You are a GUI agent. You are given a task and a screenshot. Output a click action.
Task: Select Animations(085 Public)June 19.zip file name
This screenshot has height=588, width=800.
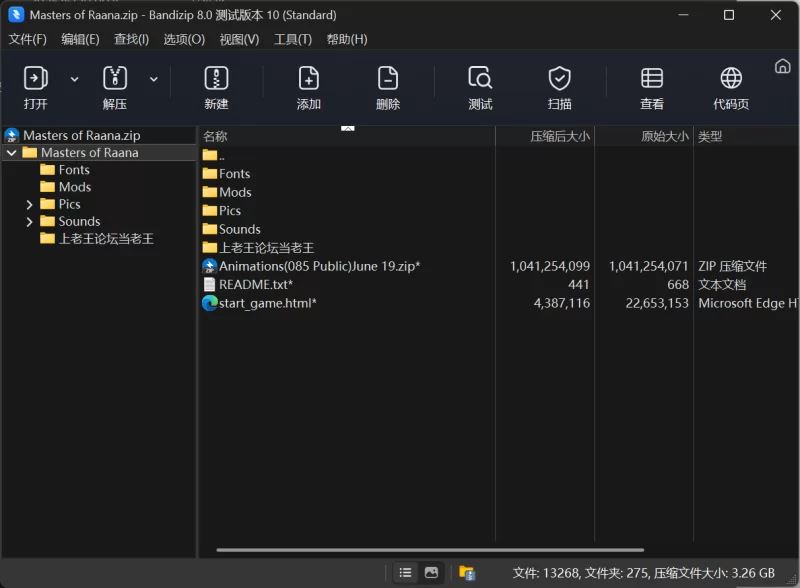pos(319,266)
